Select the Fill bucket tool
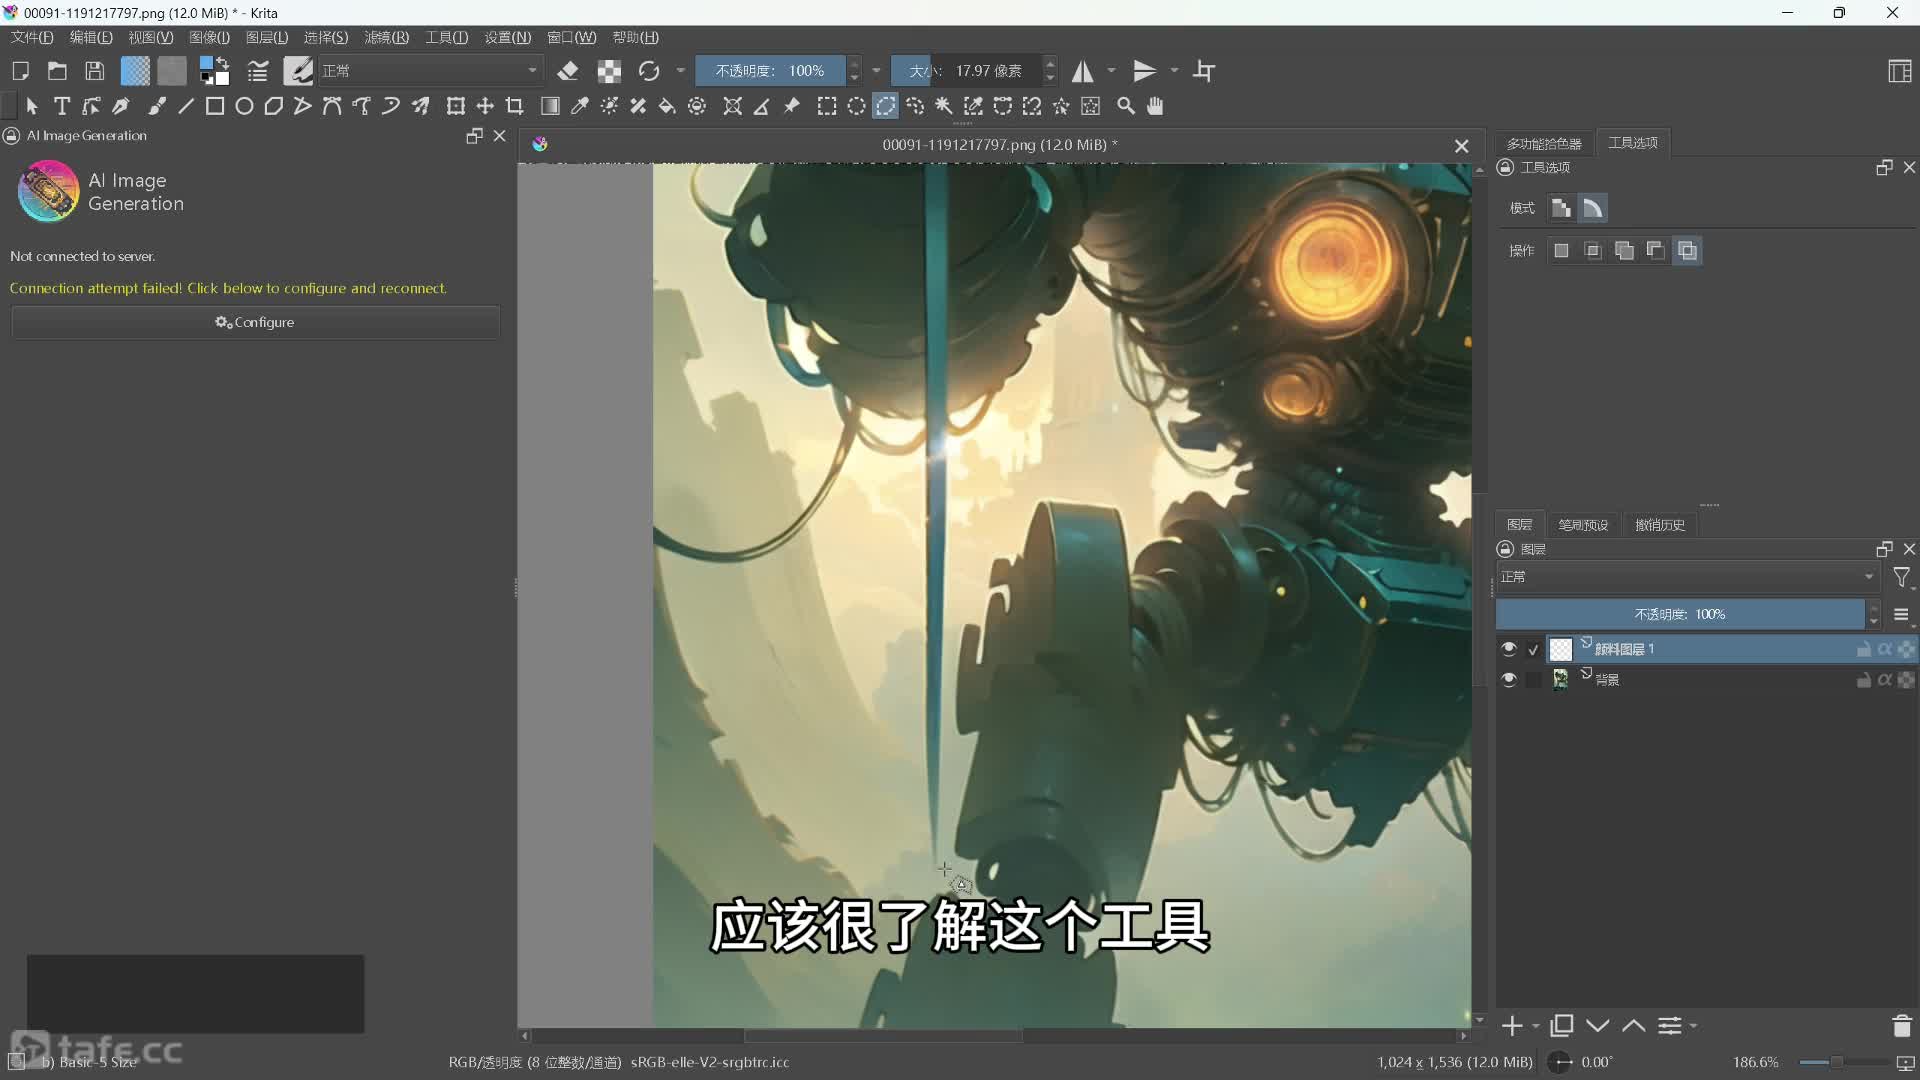The image size is (1920, 1080). [x=667, y=106]
